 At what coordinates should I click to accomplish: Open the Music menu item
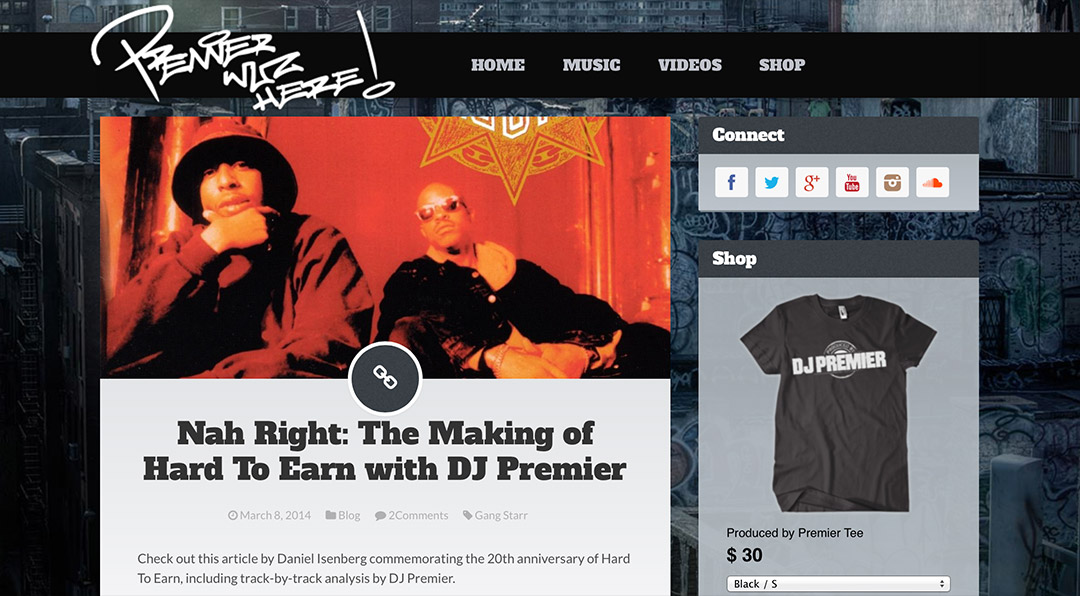click(x=592, y=65)
